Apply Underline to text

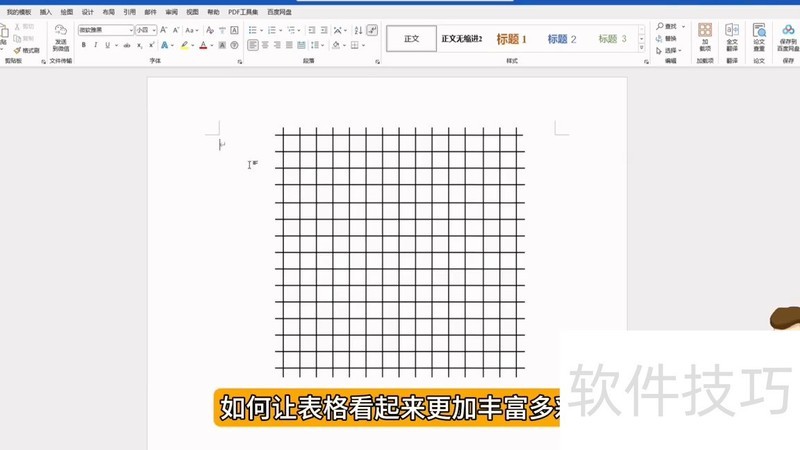[107, 45]
